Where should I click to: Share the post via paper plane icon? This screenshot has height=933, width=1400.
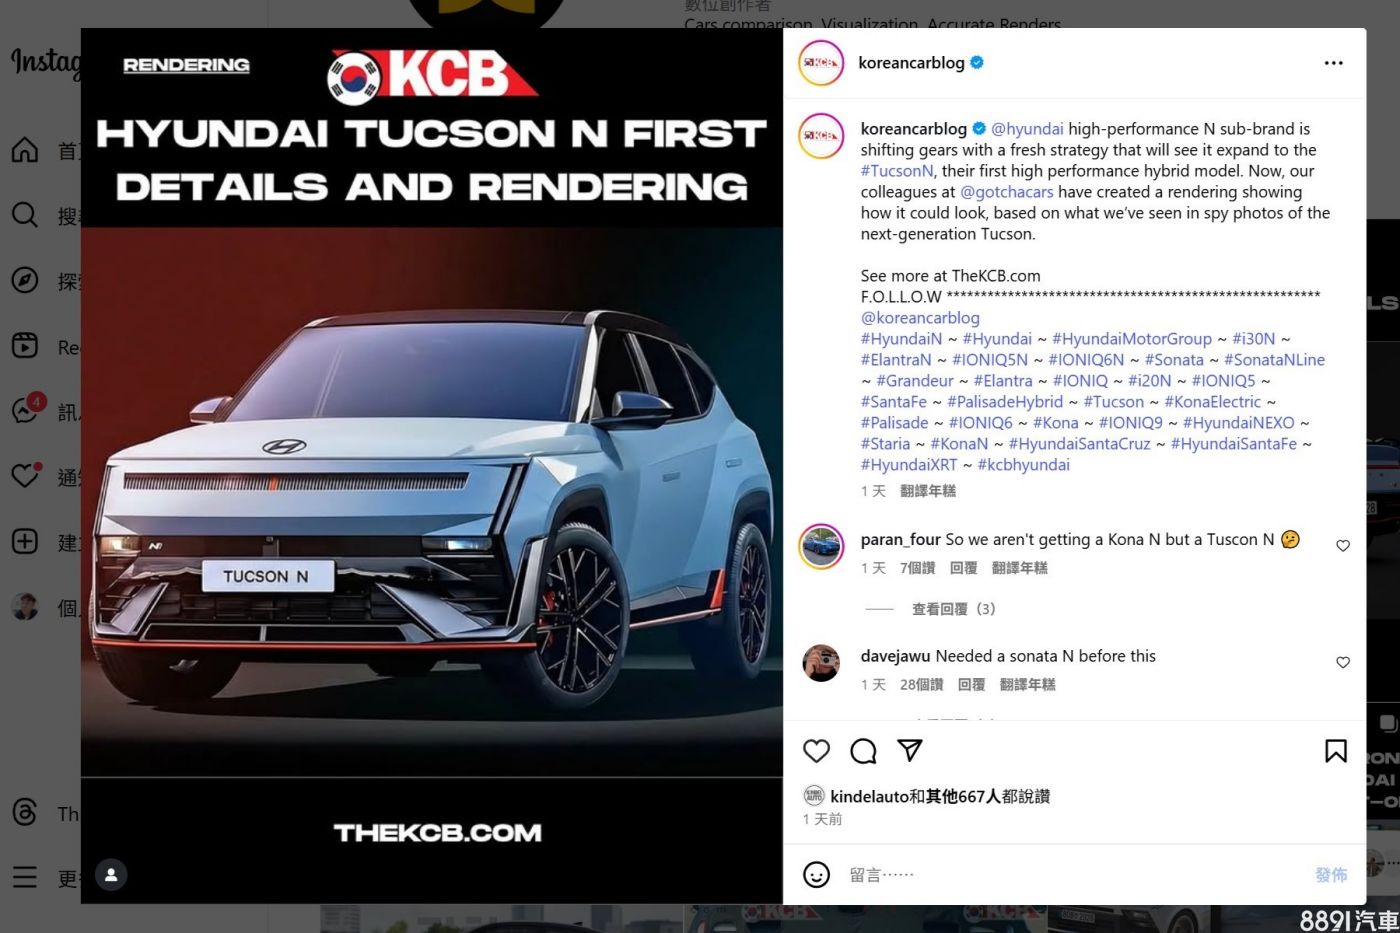coord(909,751)
